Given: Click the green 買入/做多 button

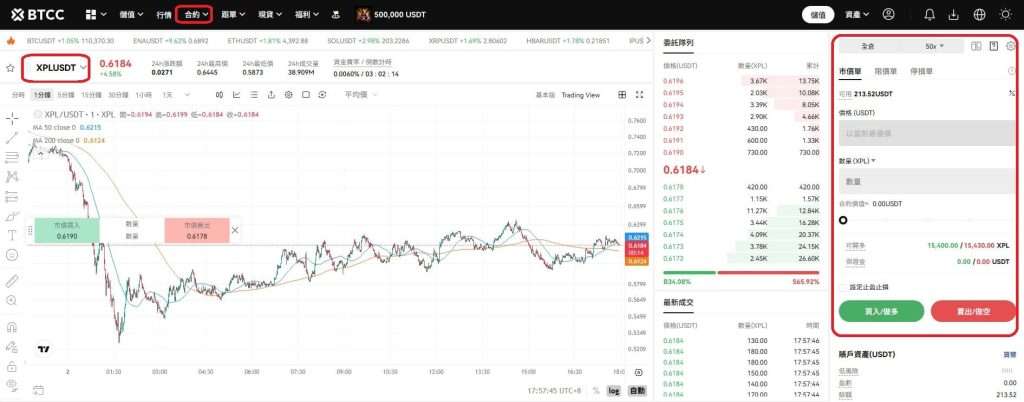Looking at the screenshot, I should 881,311.
